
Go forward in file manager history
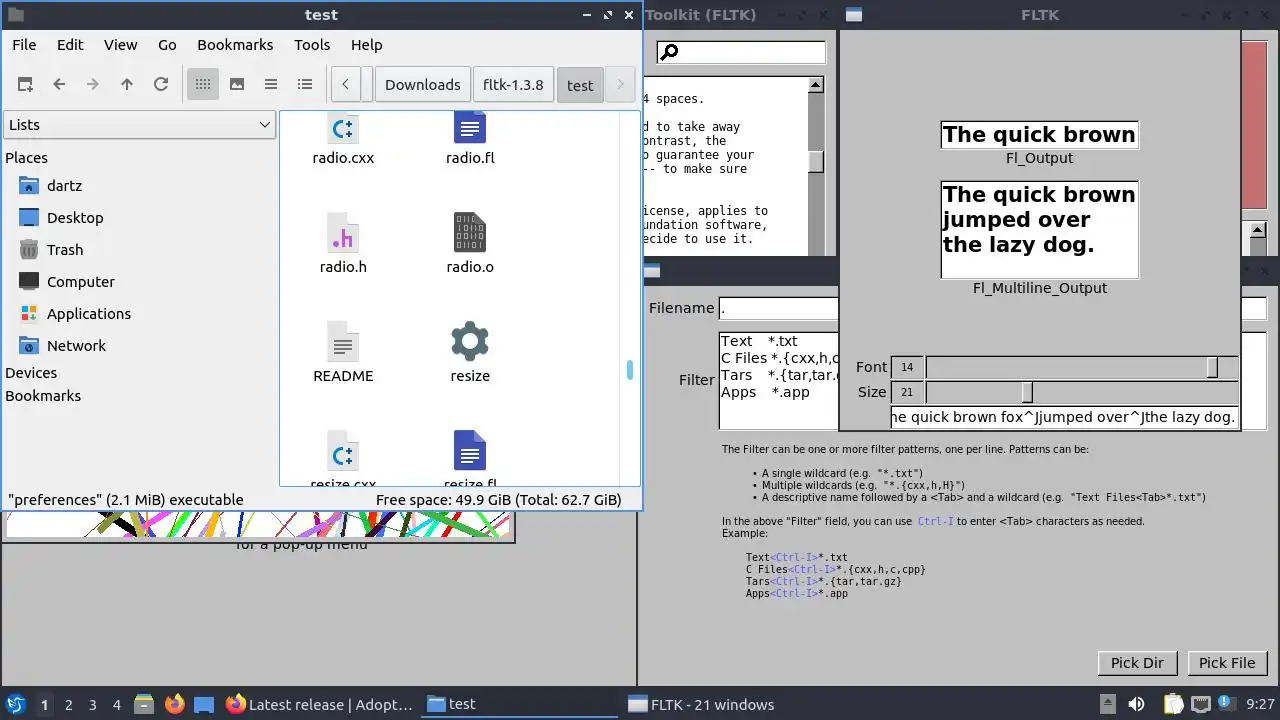[x=93, y=85]
